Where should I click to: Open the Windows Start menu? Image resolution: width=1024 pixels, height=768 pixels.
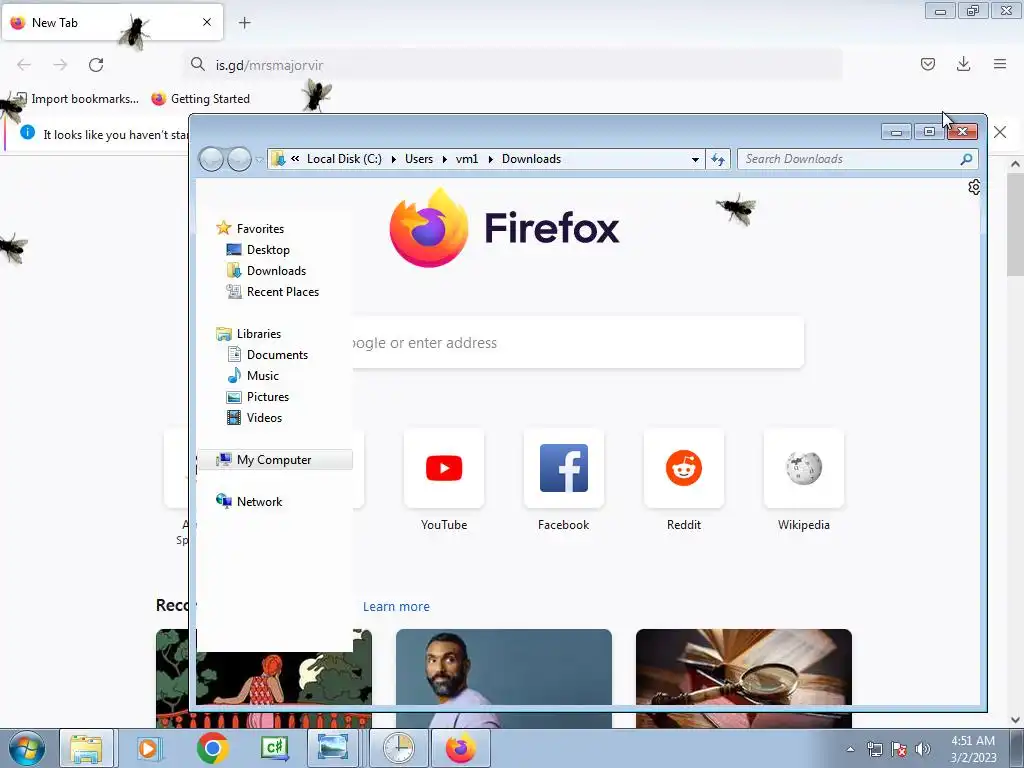tap(27, 748)
